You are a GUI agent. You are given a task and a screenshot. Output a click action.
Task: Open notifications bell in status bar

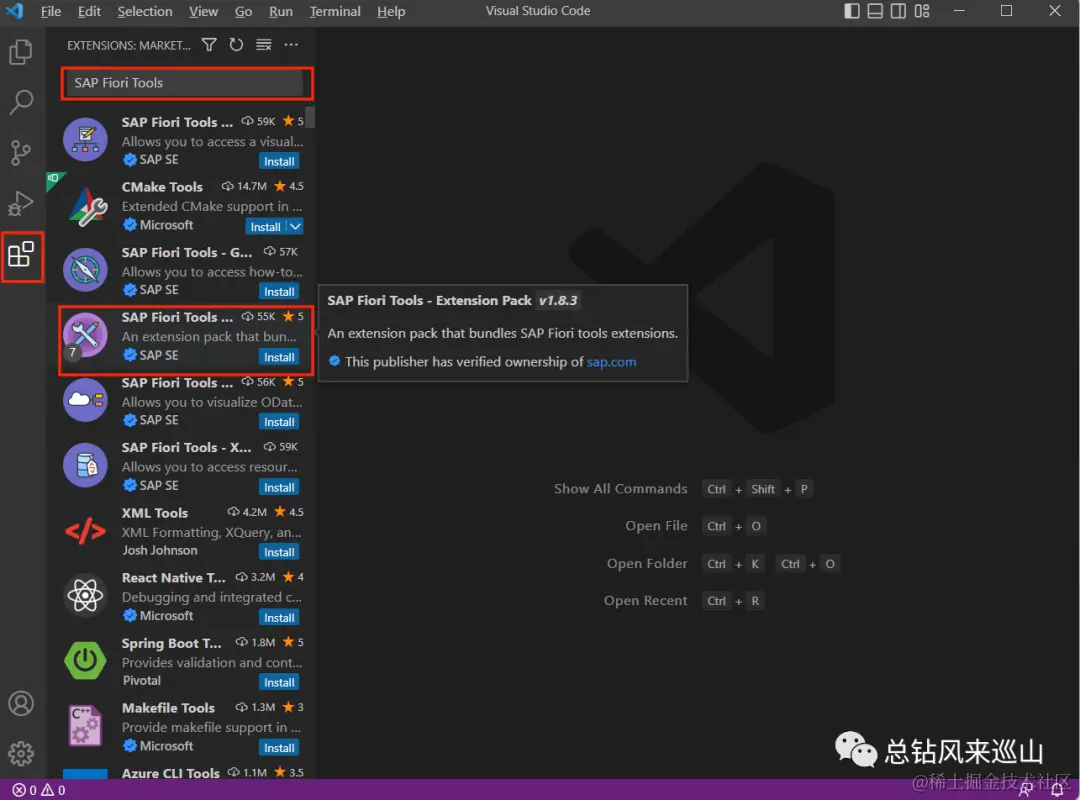1057,790
